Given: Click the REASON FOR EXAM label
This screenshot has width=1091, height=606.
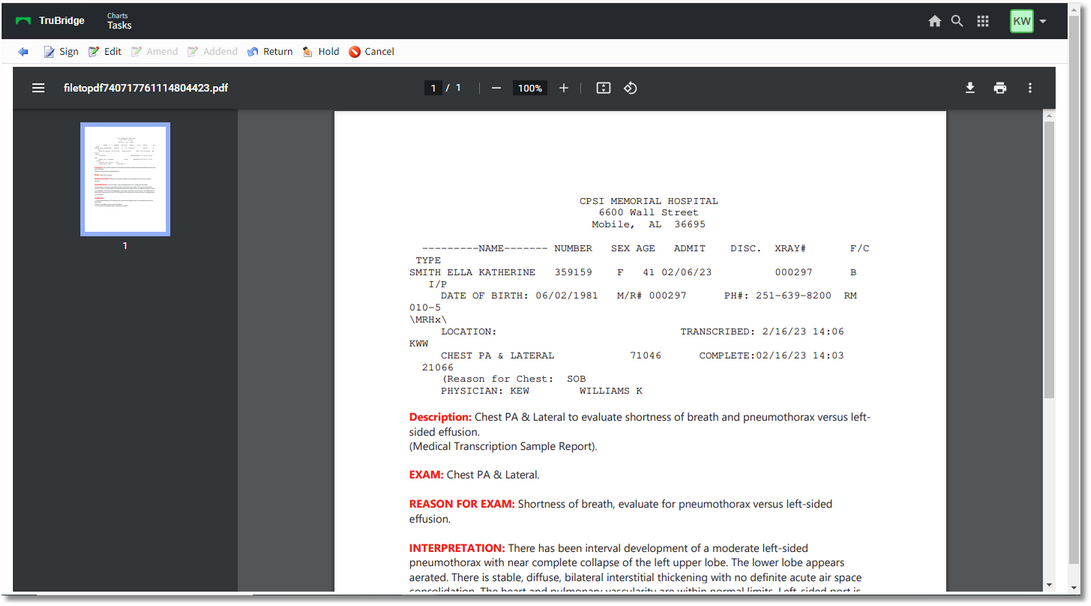Looking at the screenshot, I should (462, 504).
